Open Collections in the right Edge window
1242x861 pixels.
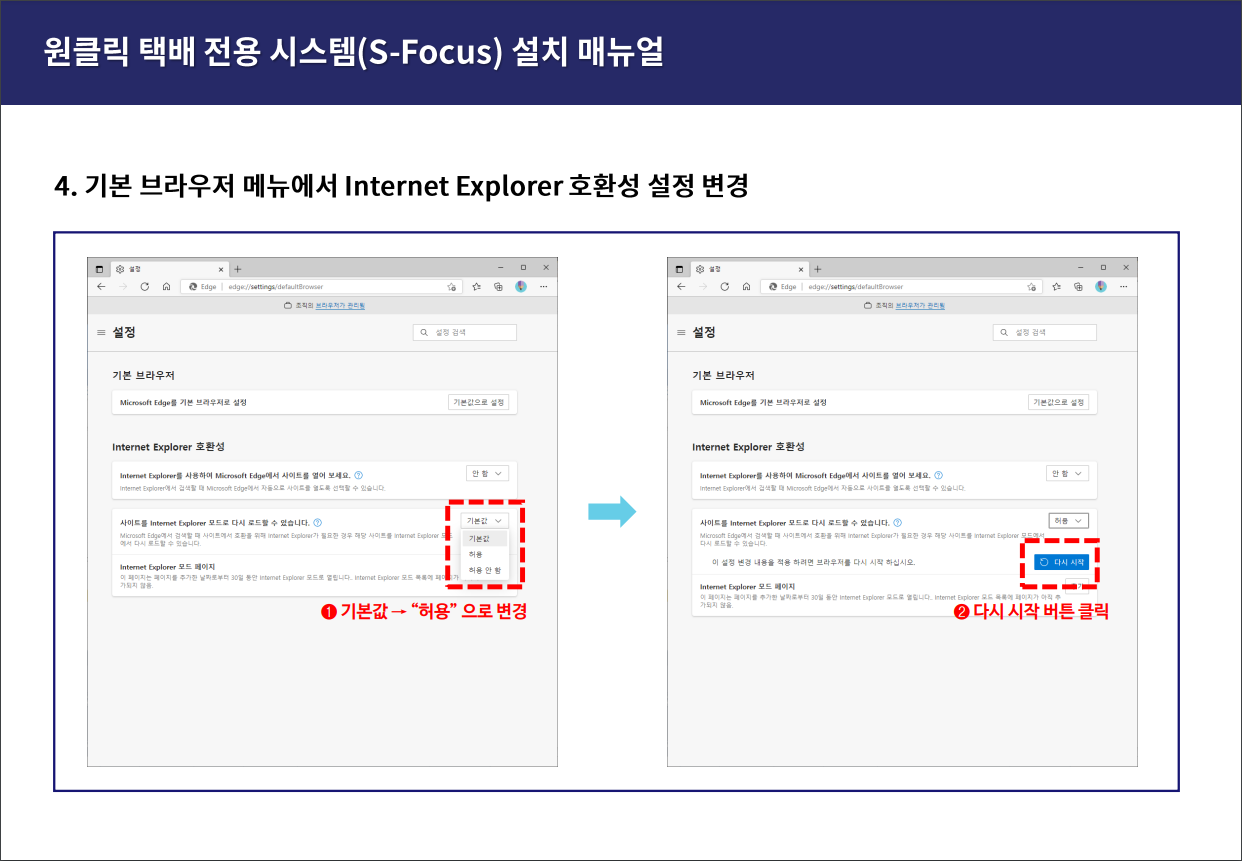pos(1078,286)
